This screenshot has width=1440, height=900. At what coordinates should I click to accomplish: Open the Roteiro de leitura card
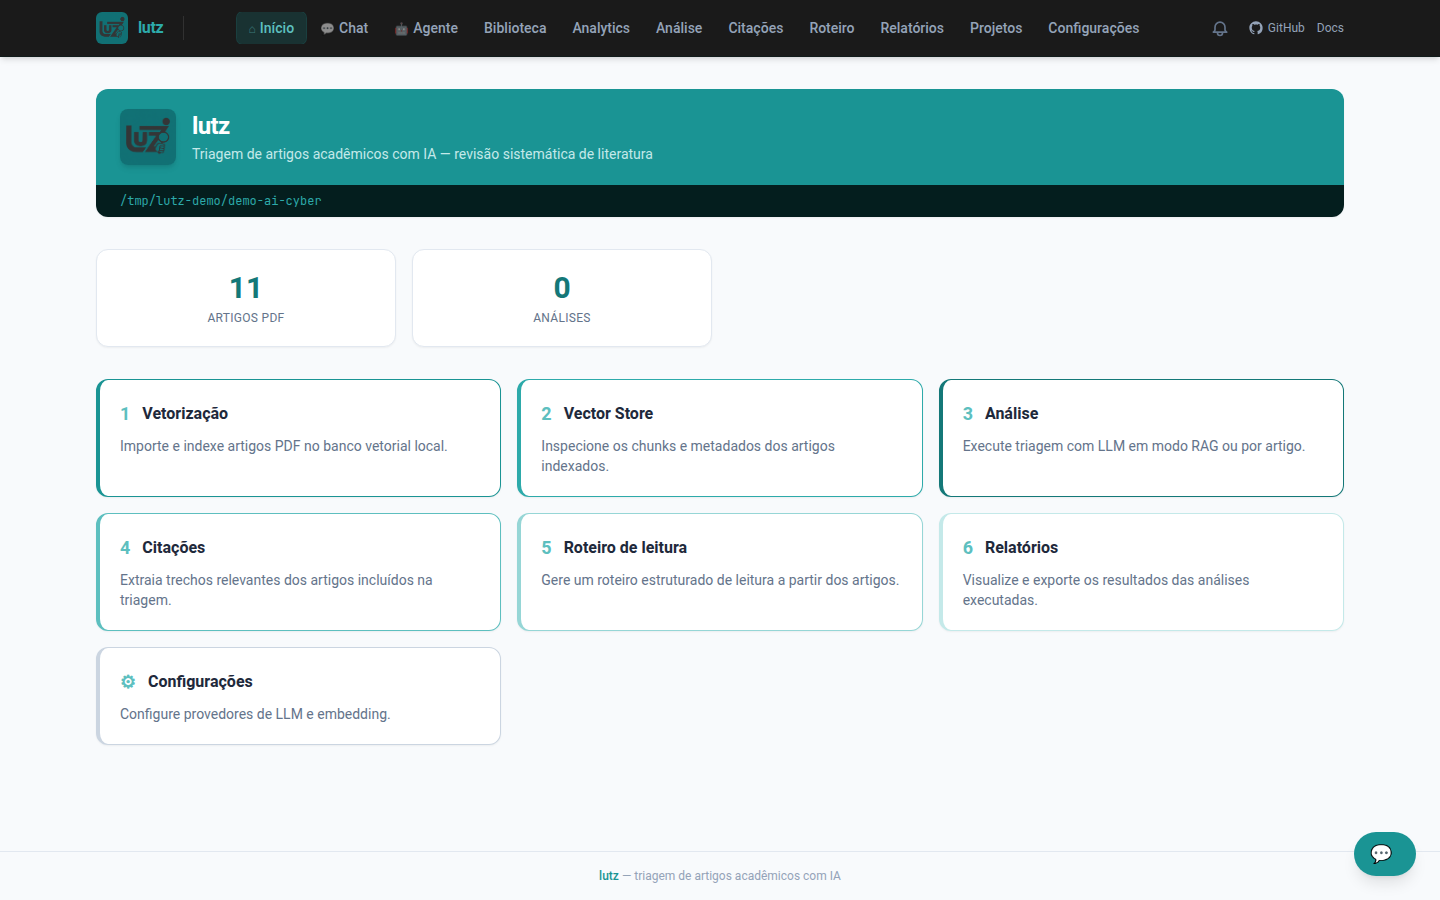point(720,572)
